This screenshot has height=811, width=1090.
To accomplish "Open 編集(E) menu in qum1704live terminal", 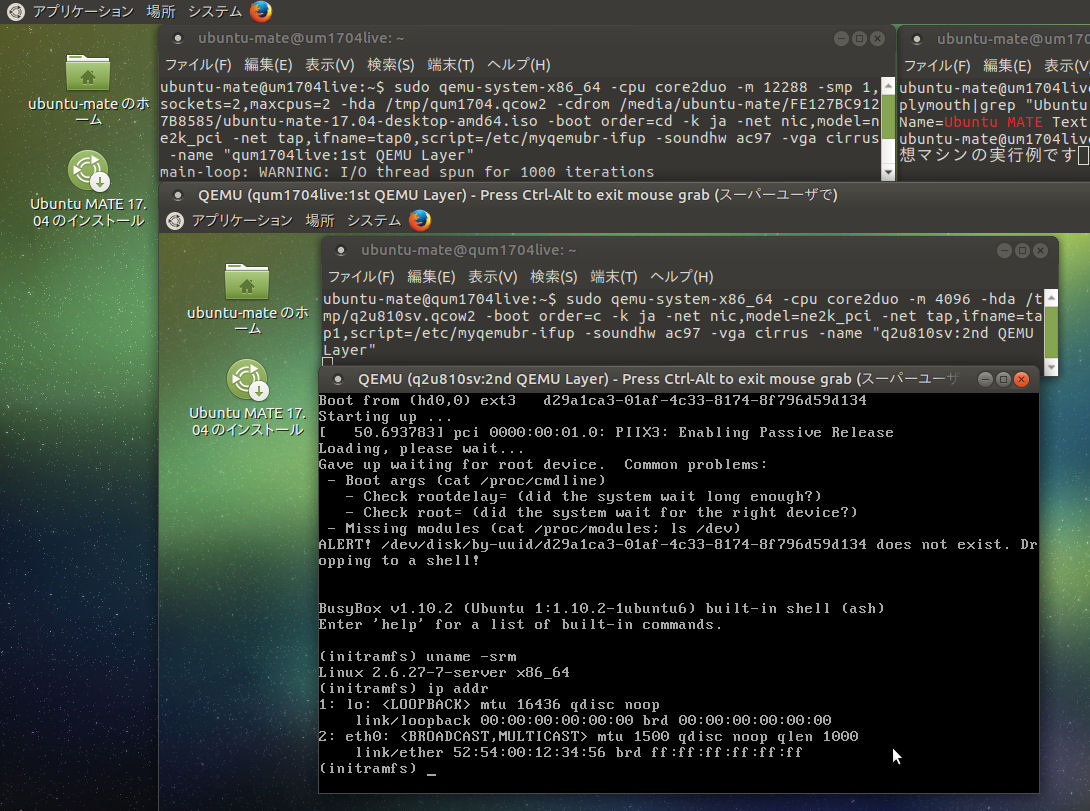I will coord(431,277).
